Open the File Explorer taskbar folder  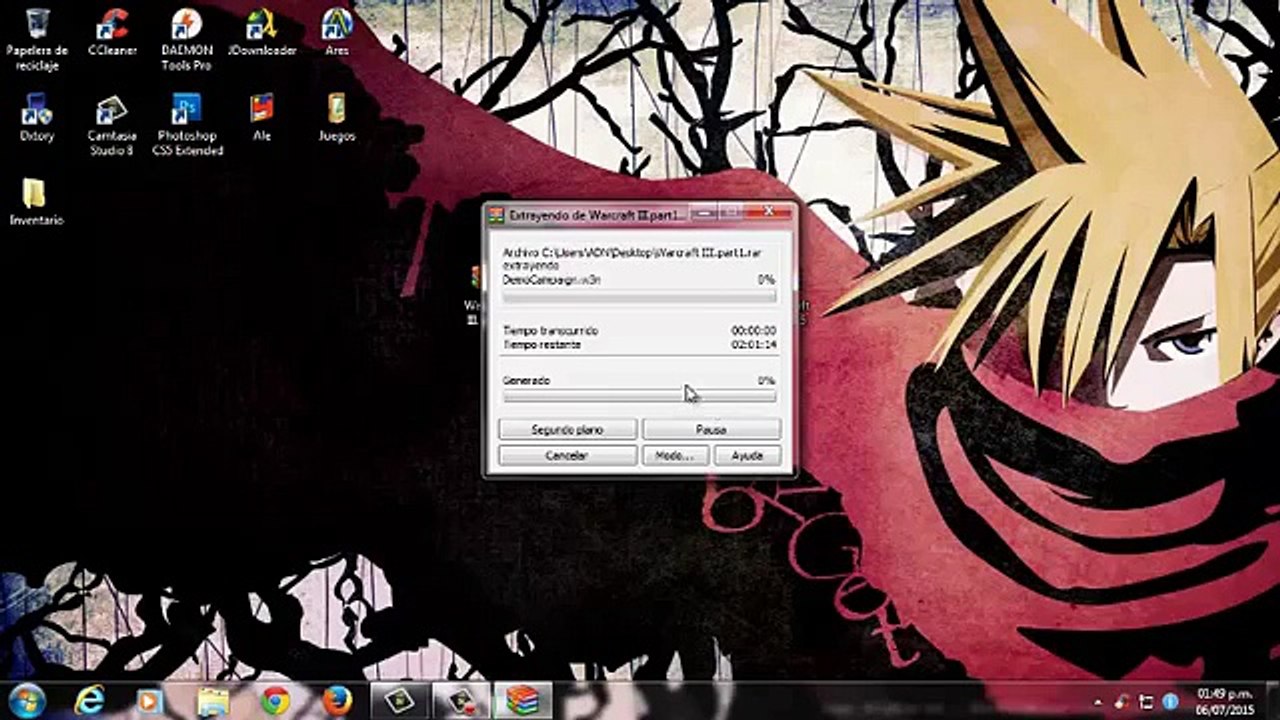coord(213,701)
